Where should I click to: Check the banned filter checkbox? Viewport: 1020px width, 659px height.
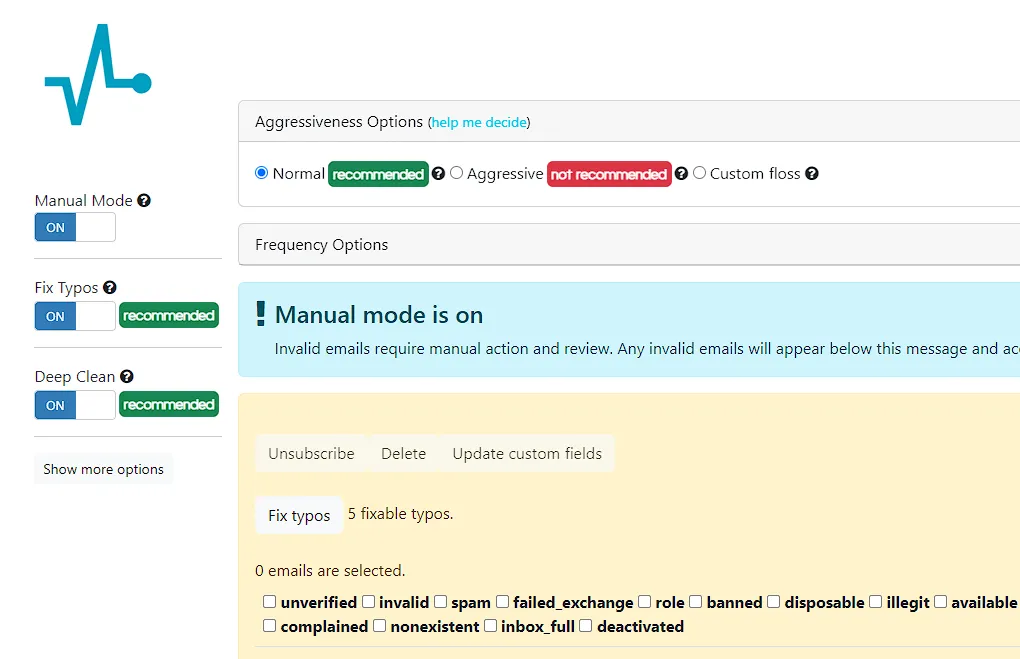coord(695,602)
